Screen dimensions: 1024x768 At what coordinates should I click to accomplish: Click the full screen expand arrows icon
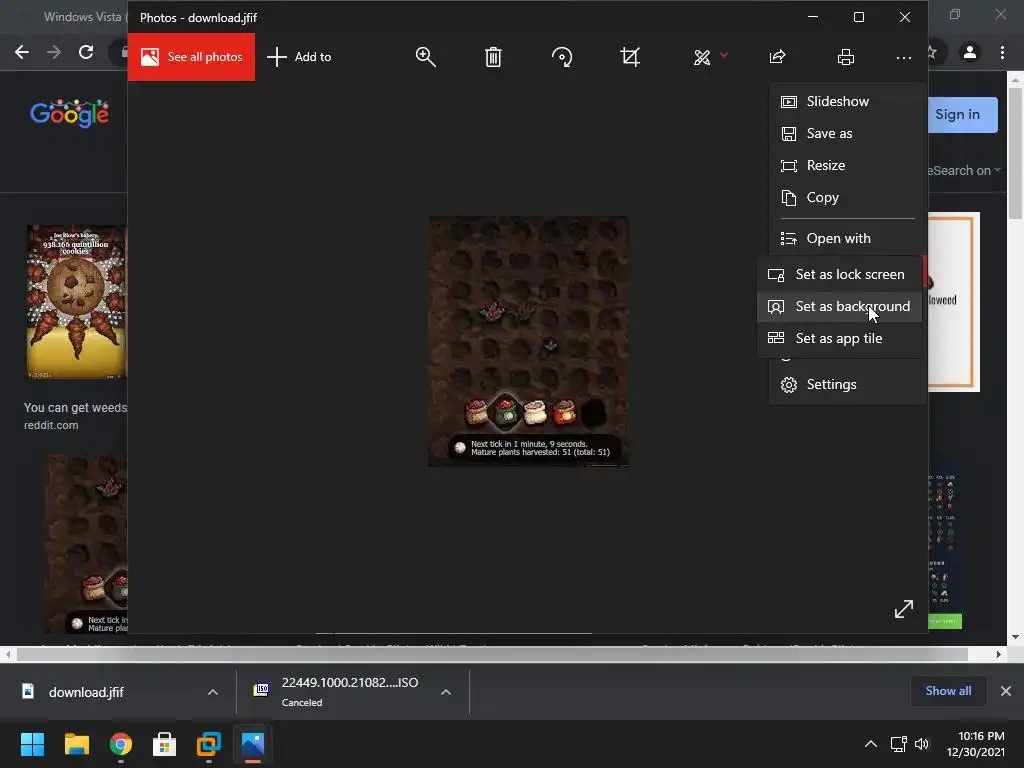pyautogui.click(x=904, y=609)
